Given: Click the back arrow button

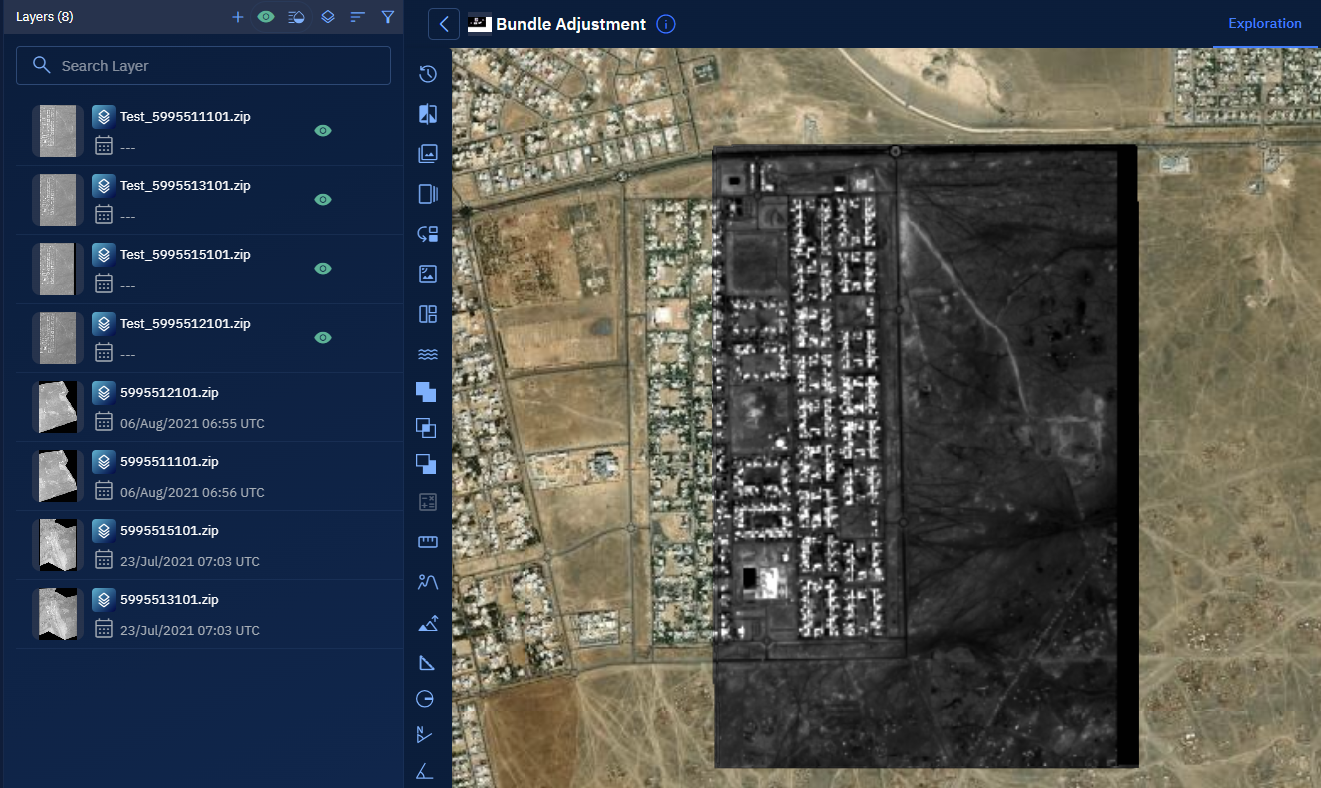Looking at the screenshot, I should (444, 24).
